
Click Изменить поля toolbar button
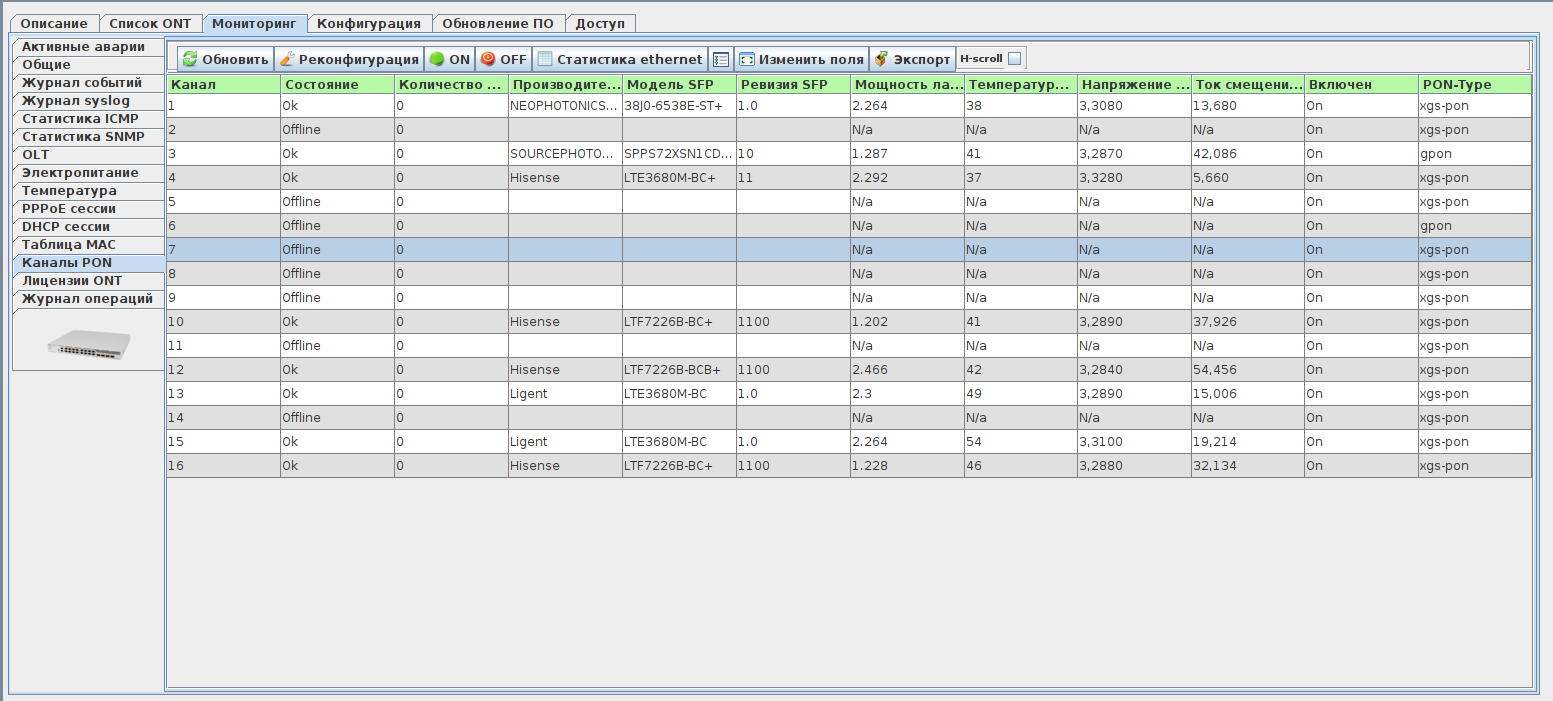(x=800, y=59)
